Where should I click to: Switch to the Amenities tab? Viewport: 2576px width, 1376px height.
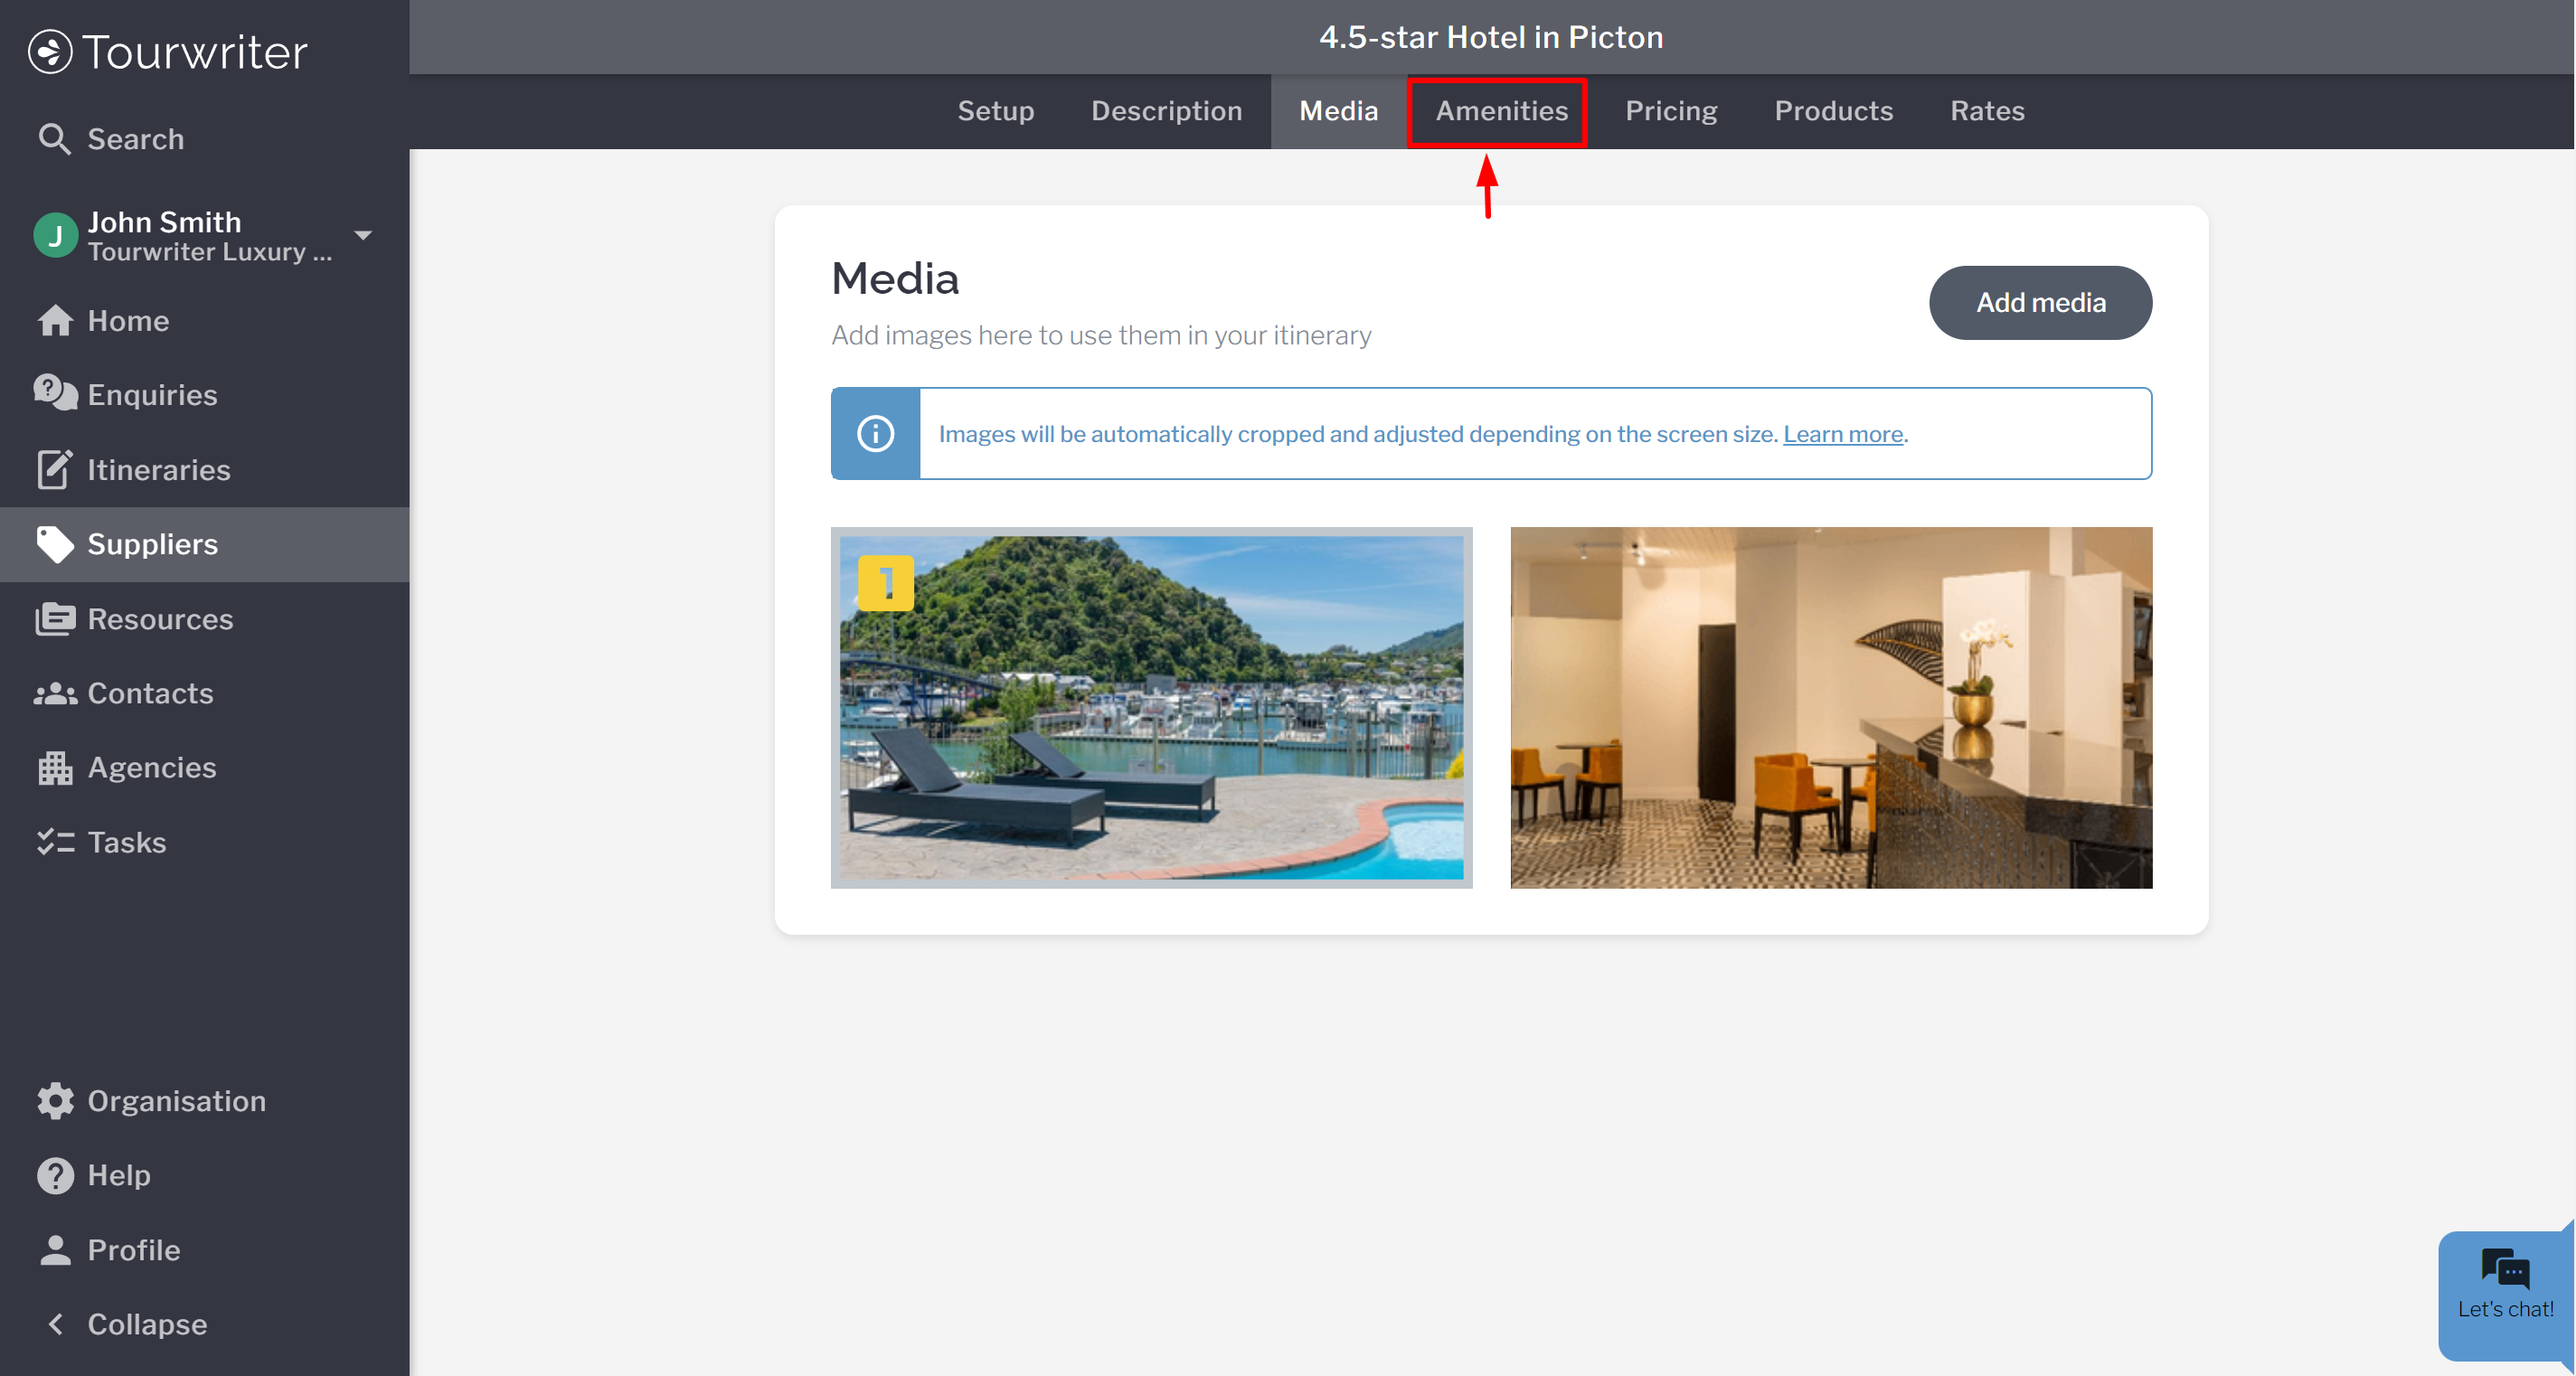tap(1501, 111)
